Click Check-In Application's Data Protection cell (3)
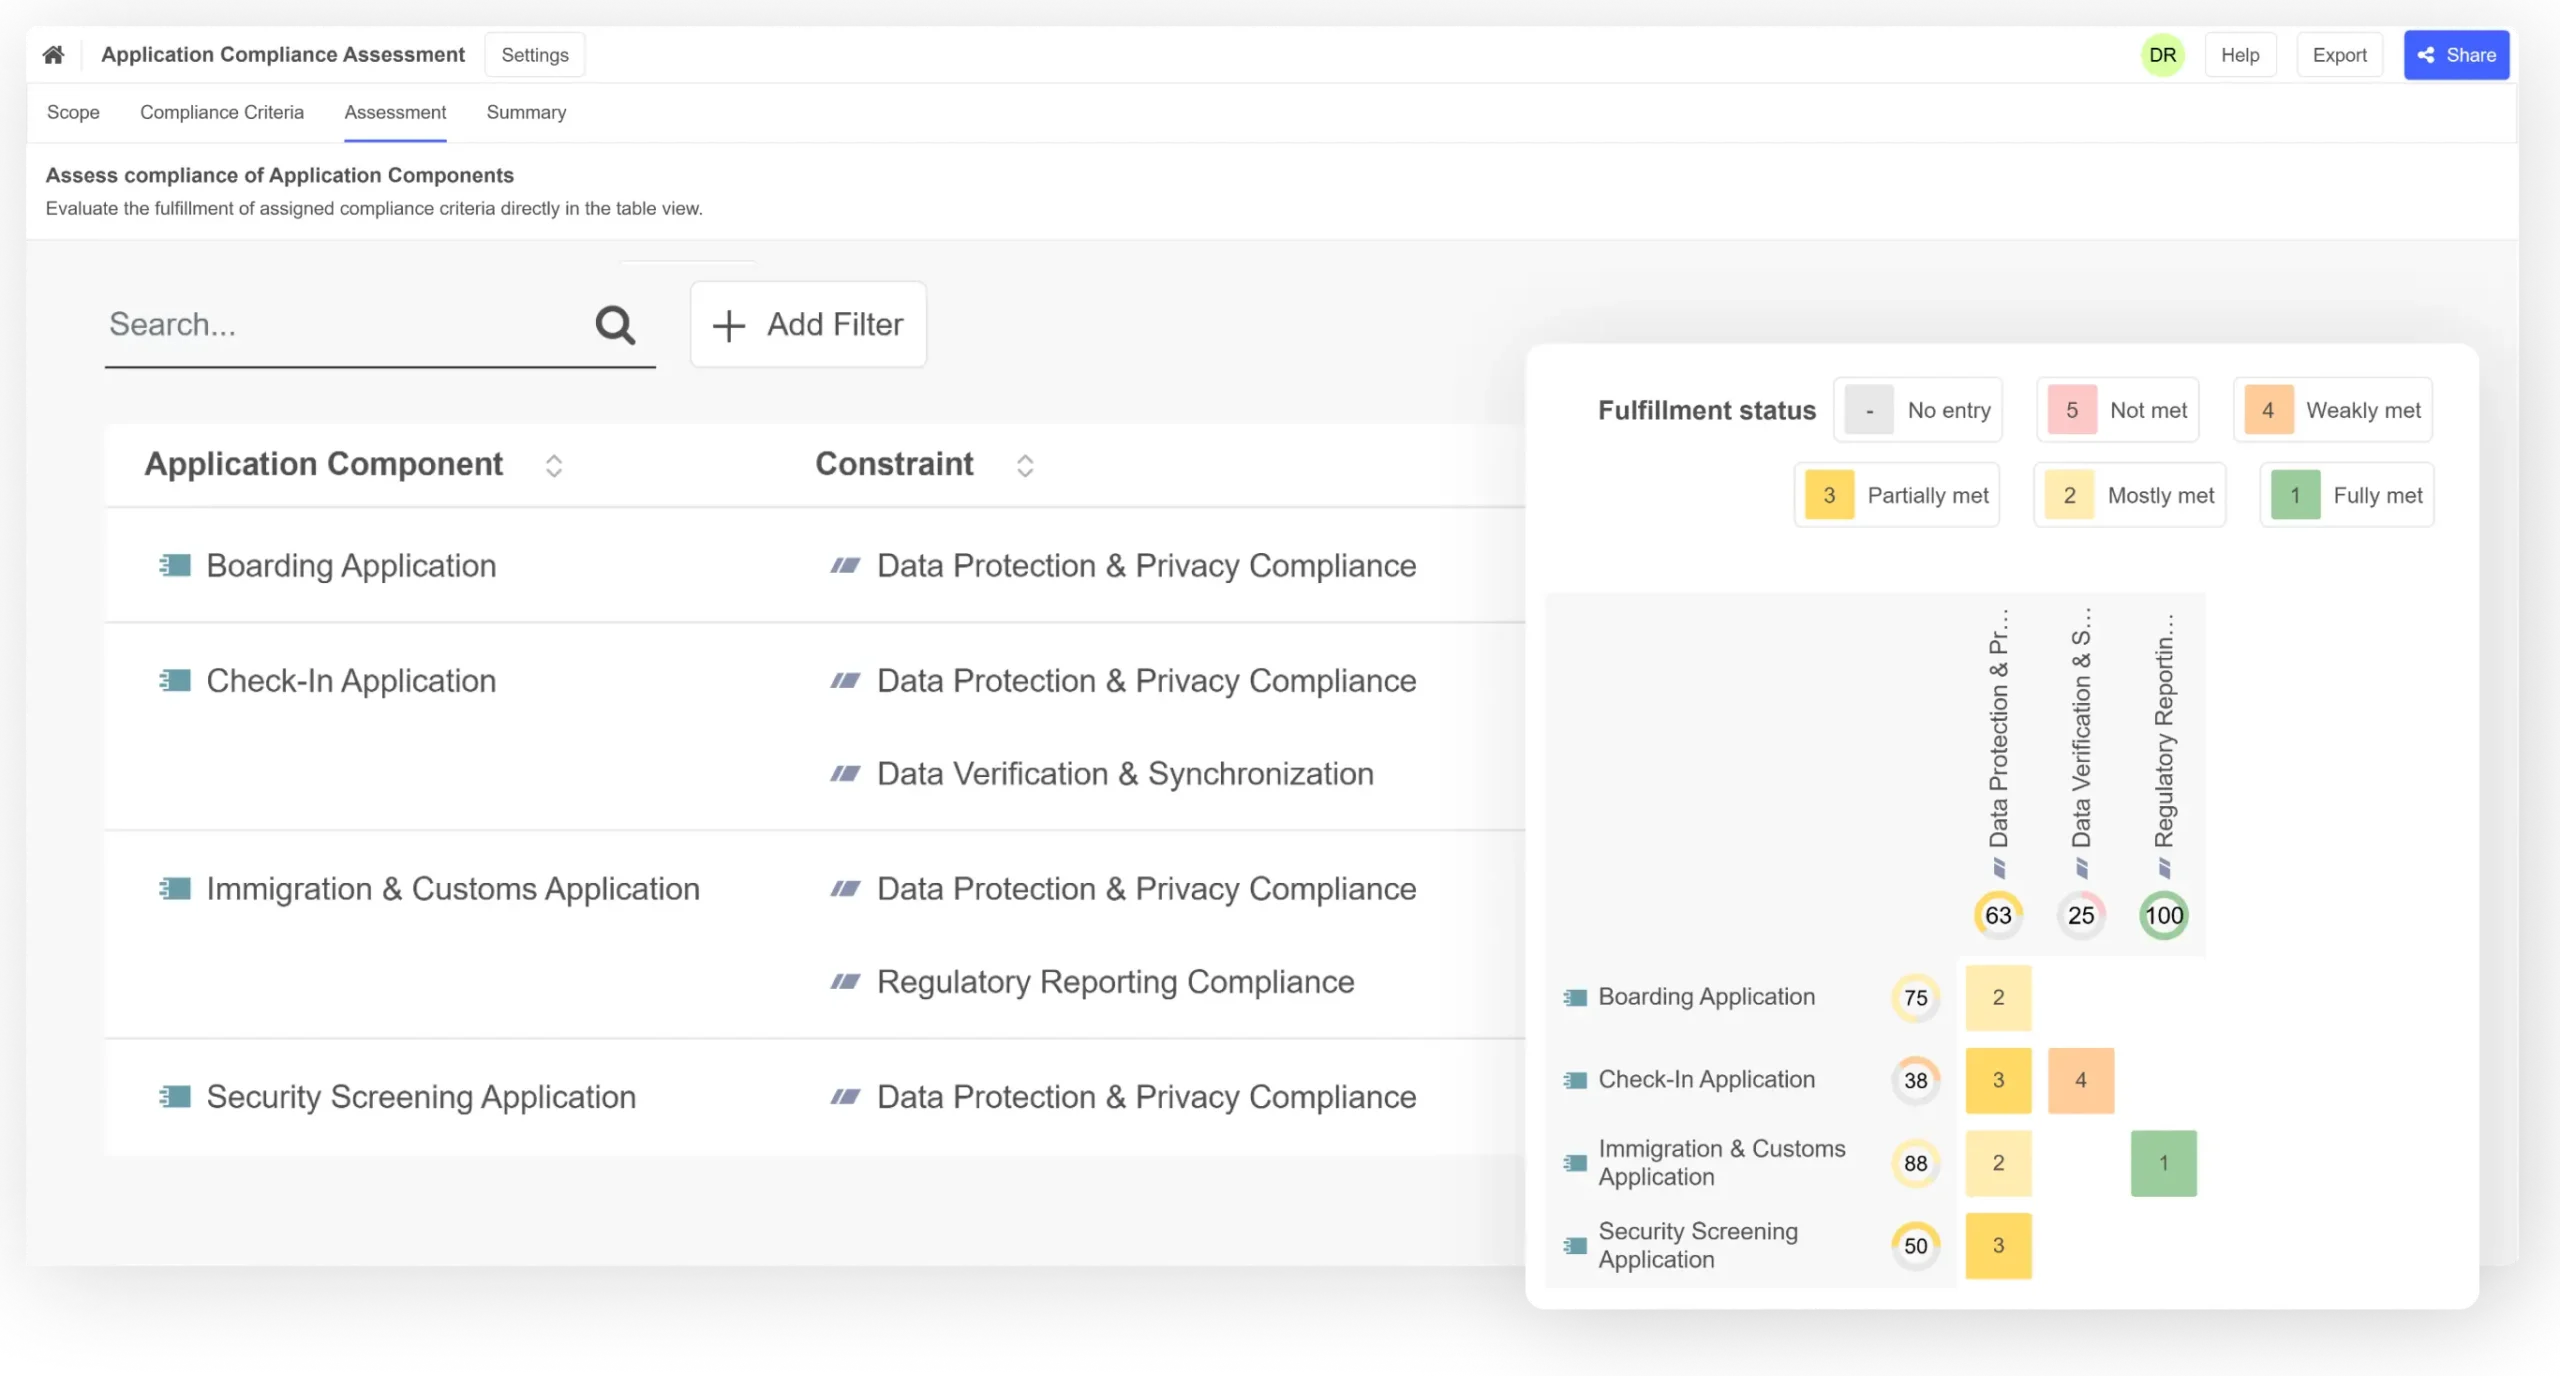This screenshot has width=2560, height=1376. pos(1998,1081)
